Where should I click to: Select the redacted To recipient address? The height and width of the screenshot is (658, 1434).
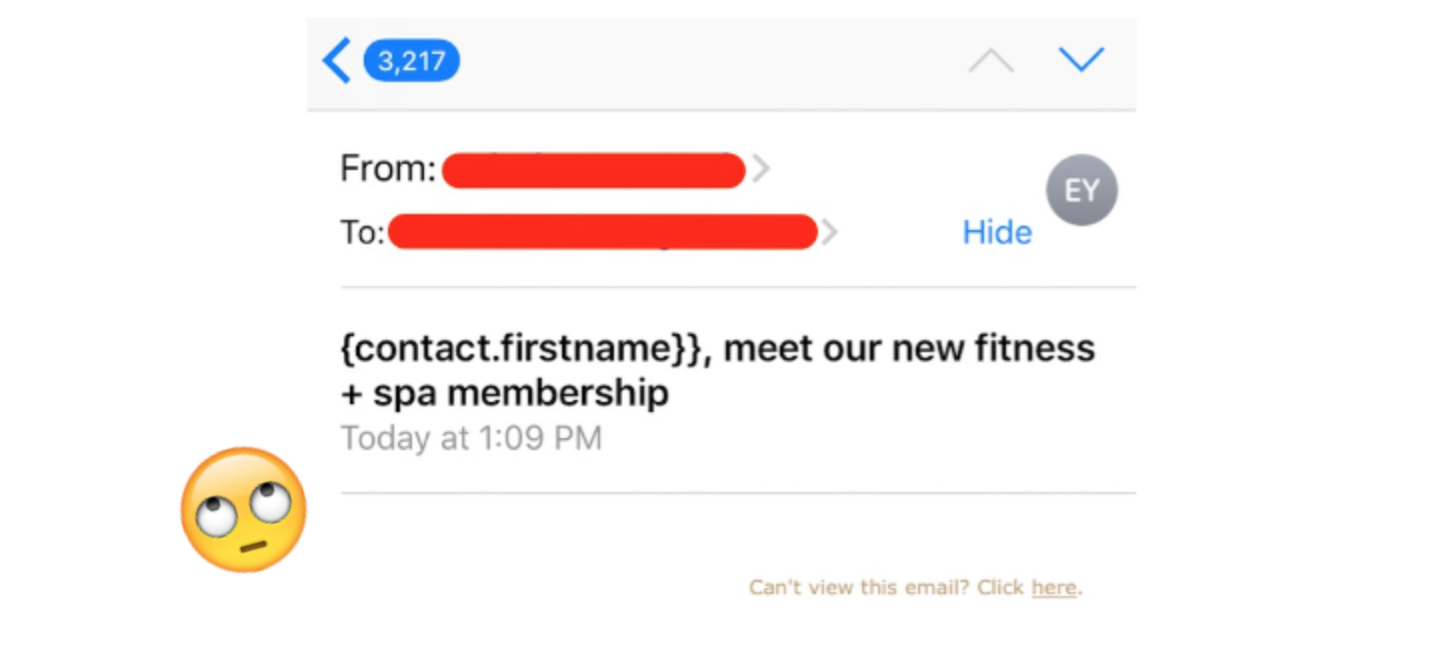tap(602, 232)
